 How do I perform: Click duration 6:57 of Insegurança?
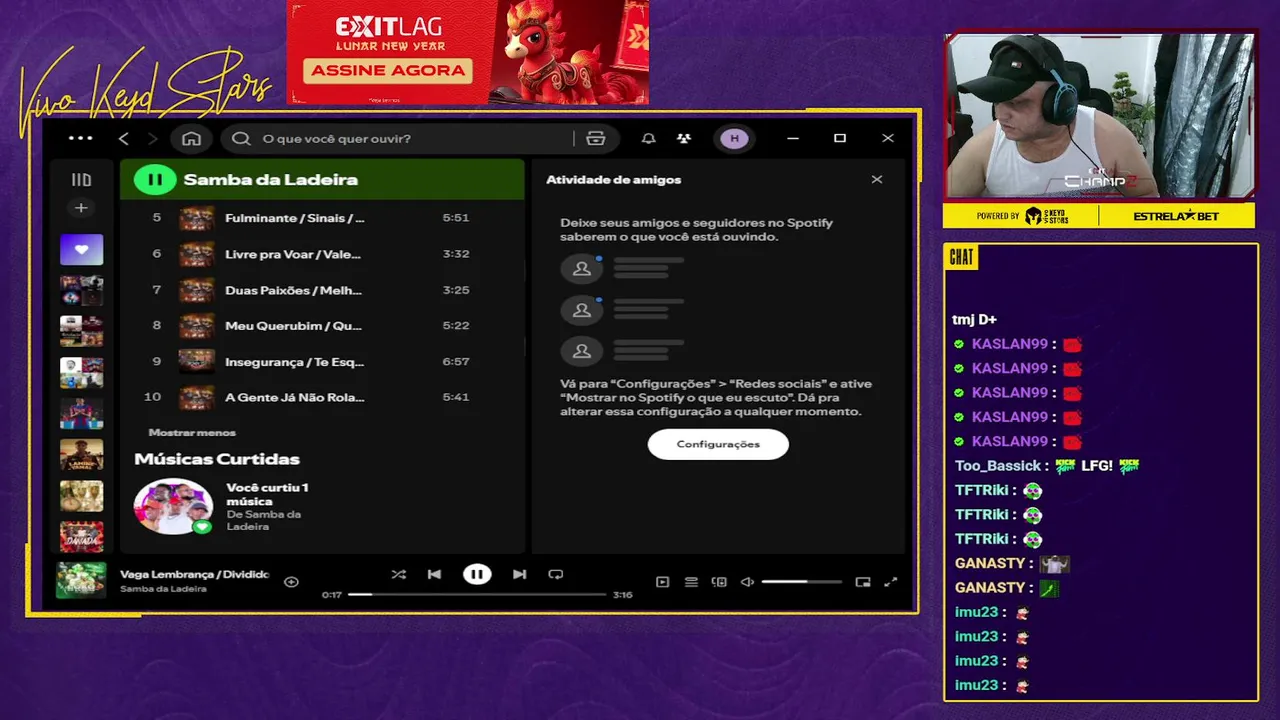point(456,361)
